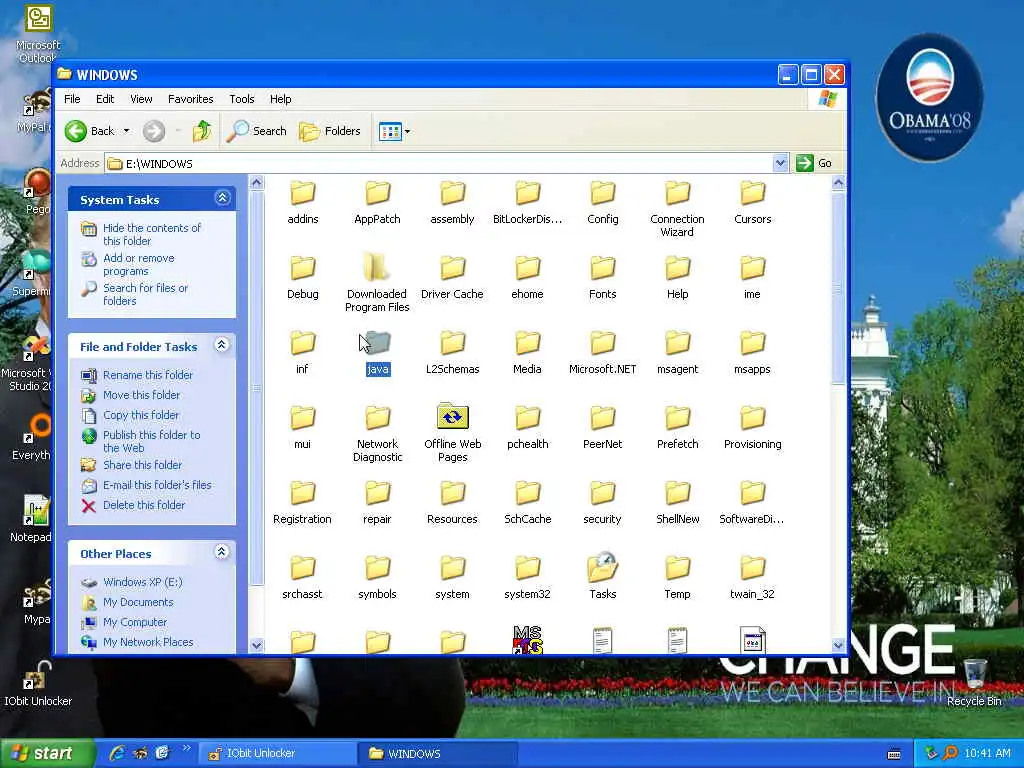1024x768 pixels.
Task: Select the Offline Web Pages folder icon
Action: point(453,417)
